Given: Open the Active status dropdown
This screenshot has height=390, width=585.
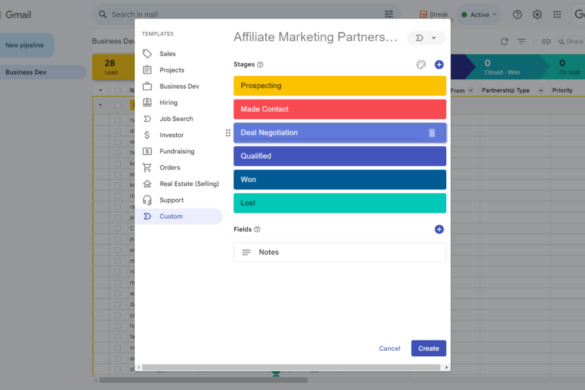Looking at the screenshot, I should click(479, 15).
